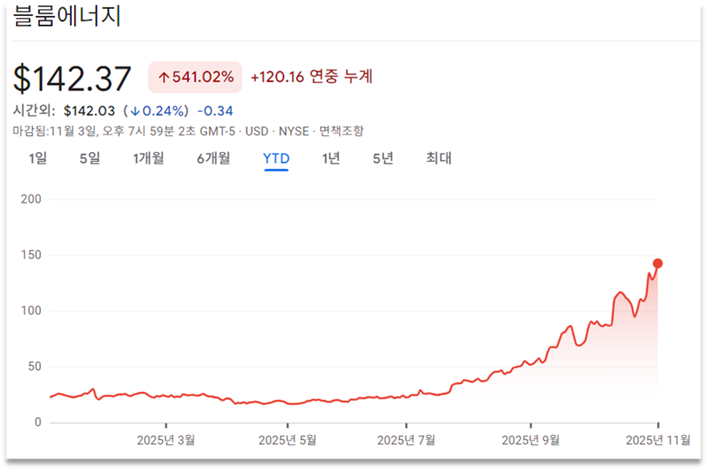Select the 5년 range tab
The image size is (708, 470).
click(x=383, y=158)
